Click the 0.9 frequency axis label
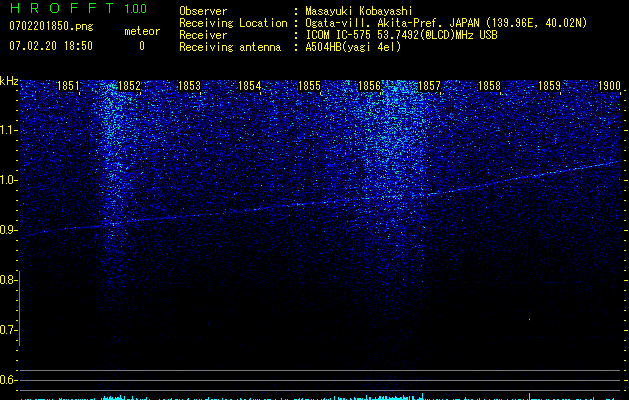Viewport: 629px width, 400px height. point(7,230)
